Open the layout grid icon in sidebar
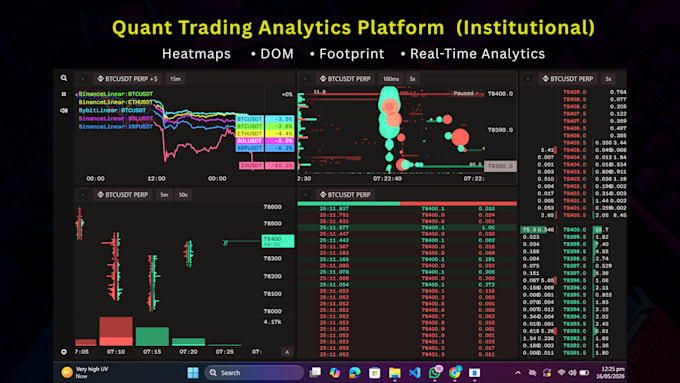 pyautogui.click(x=64, y=94)
